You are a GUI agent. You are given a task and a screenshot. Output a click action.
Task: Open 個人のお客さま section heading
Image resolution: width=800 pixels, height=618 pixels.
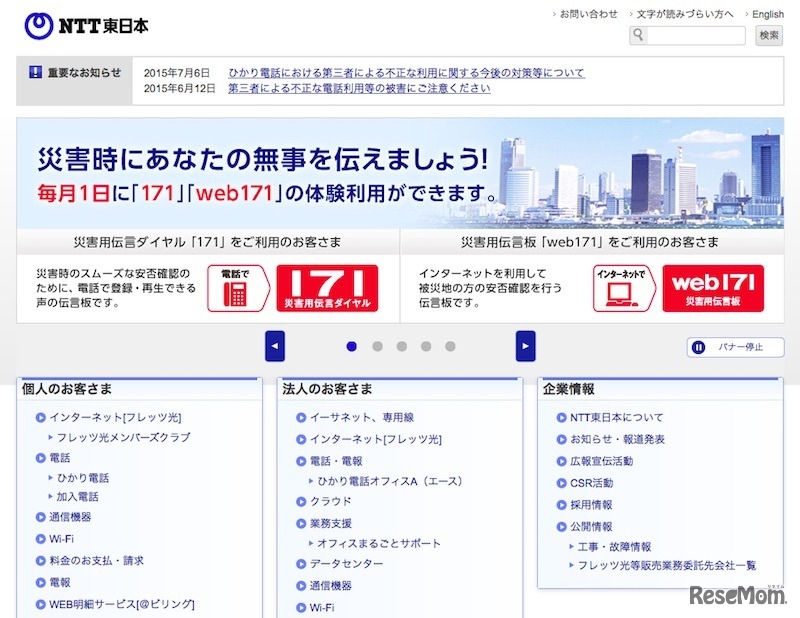click(x=67, y=389)
